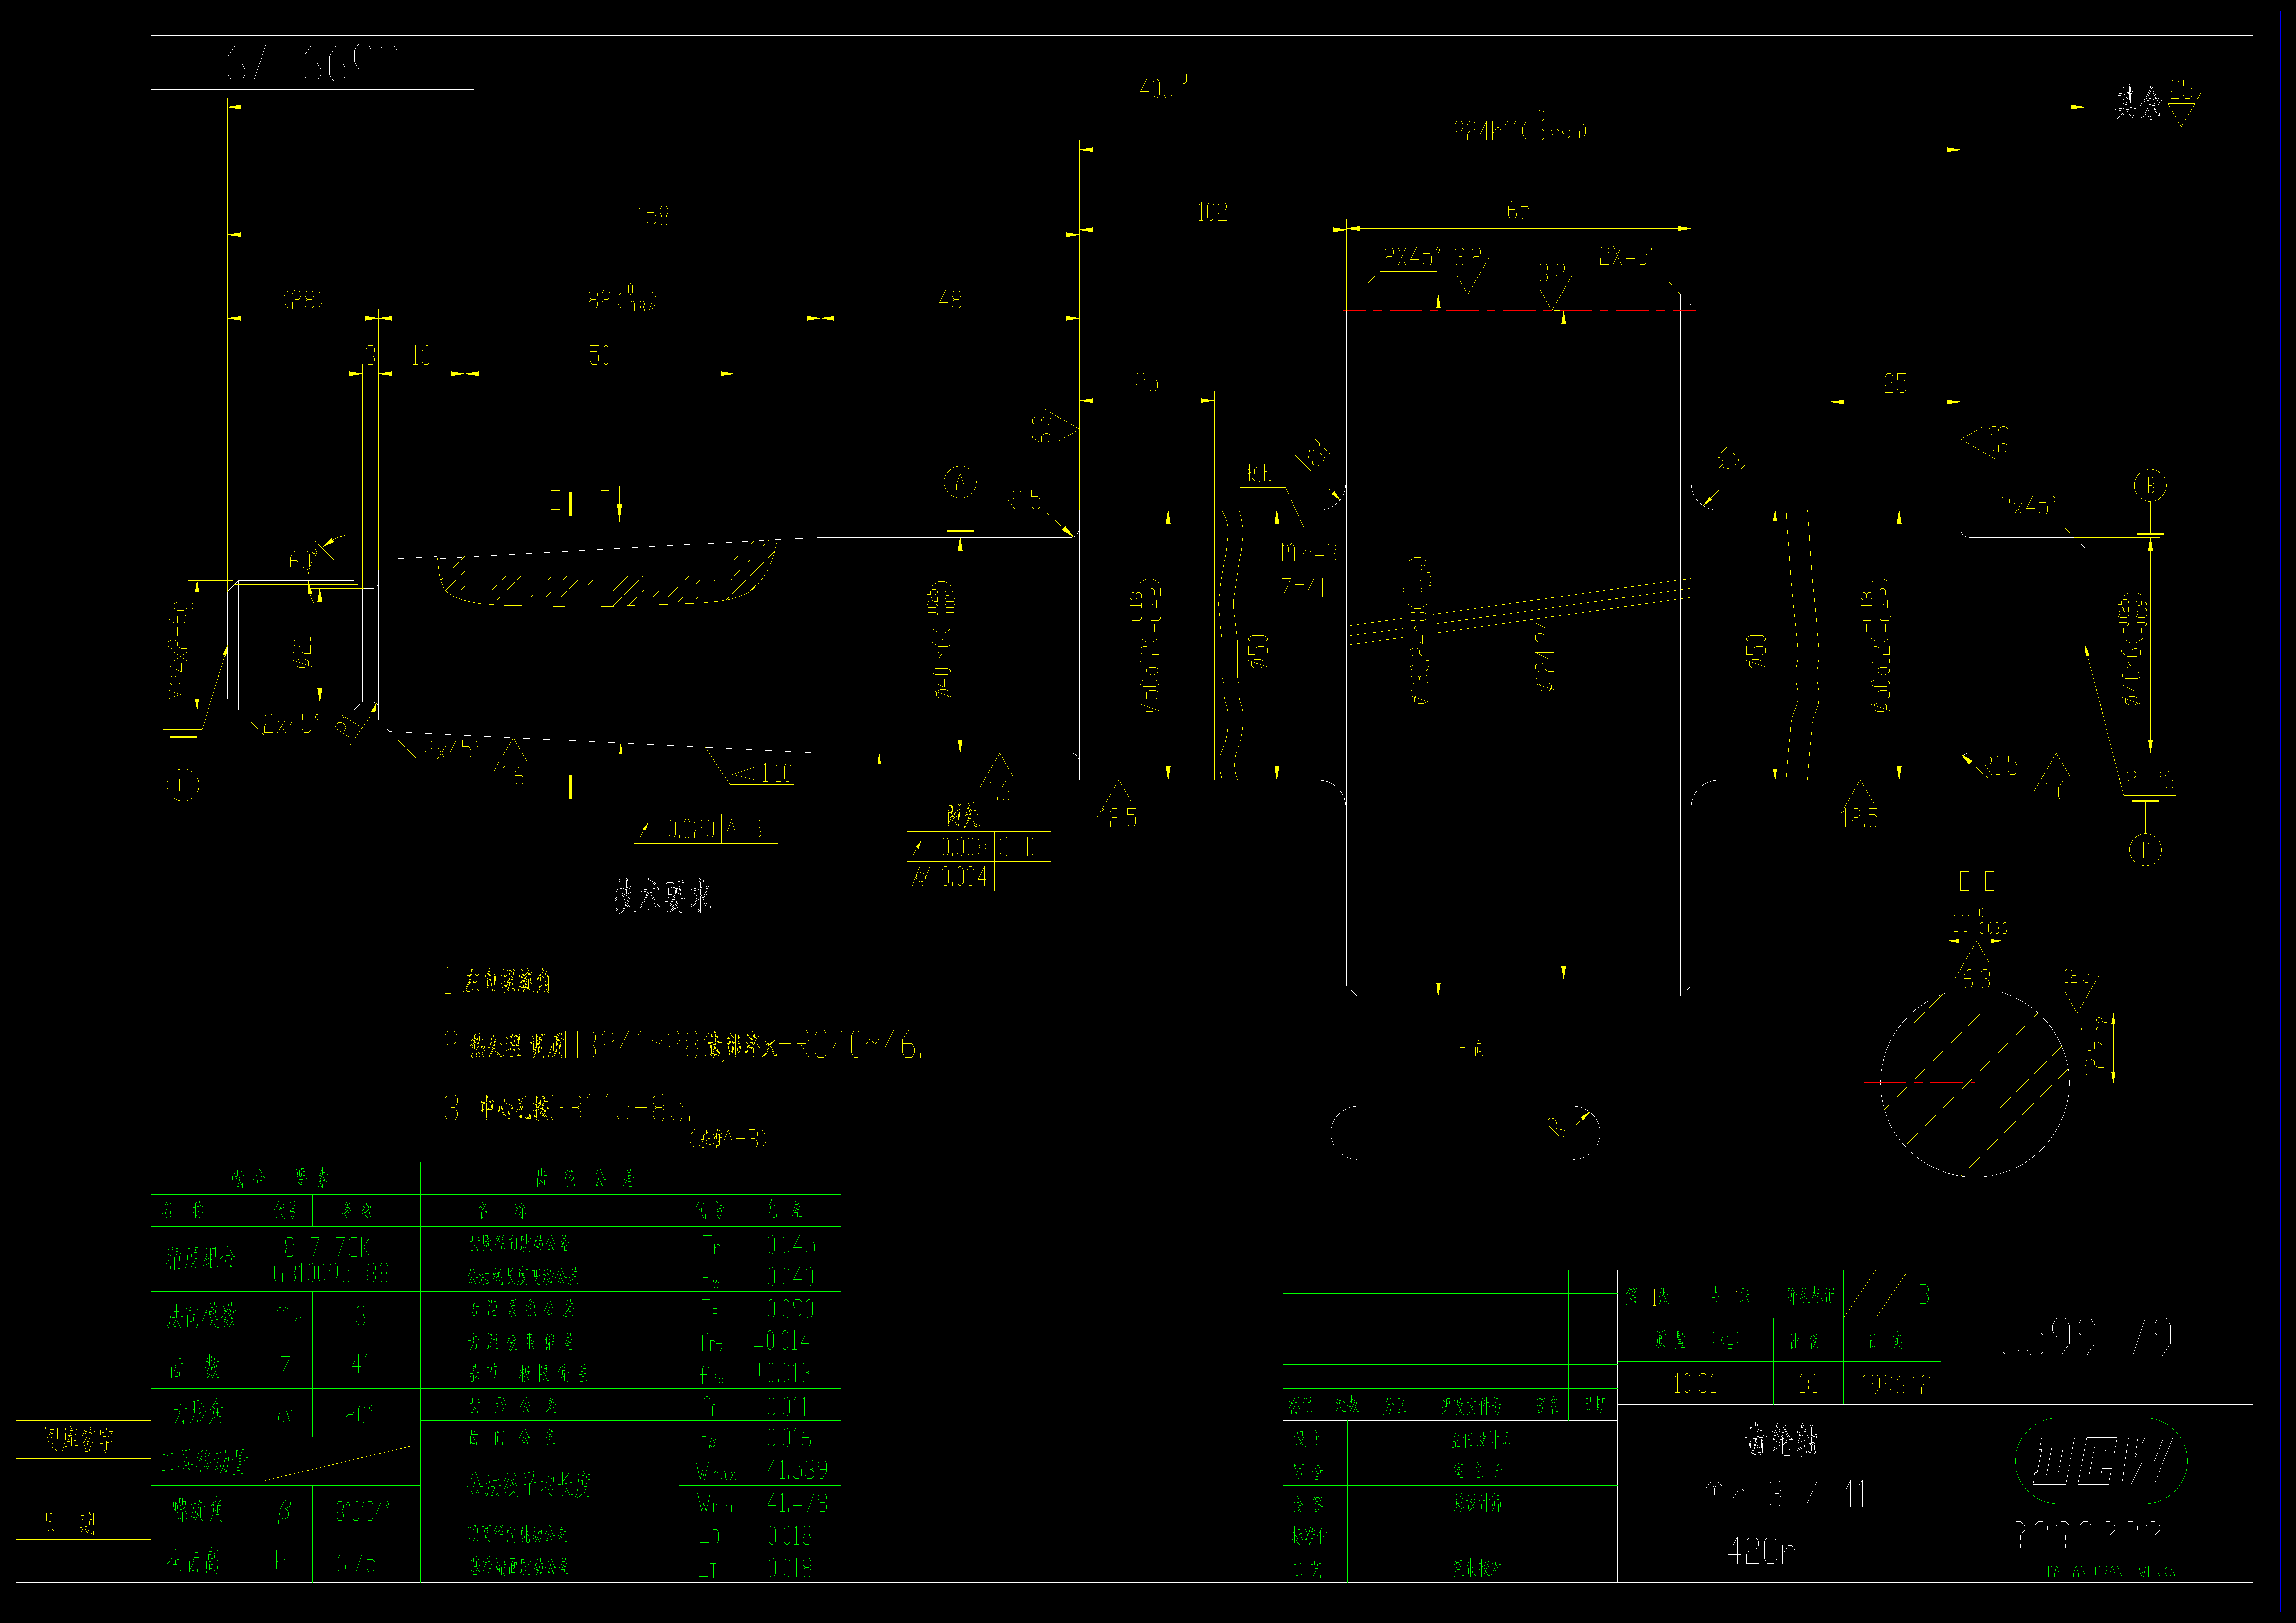The image size is (2296, 1623).
Task: Pick the 0.004 cylindricity tolerance value
Action: pyautogui.click(x=964, y=877)
